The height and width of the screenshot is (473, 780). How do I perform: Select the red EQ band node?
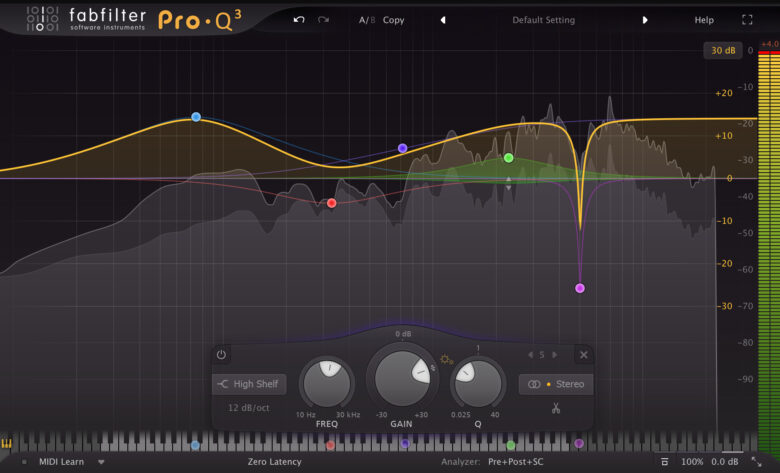point(331,203)
